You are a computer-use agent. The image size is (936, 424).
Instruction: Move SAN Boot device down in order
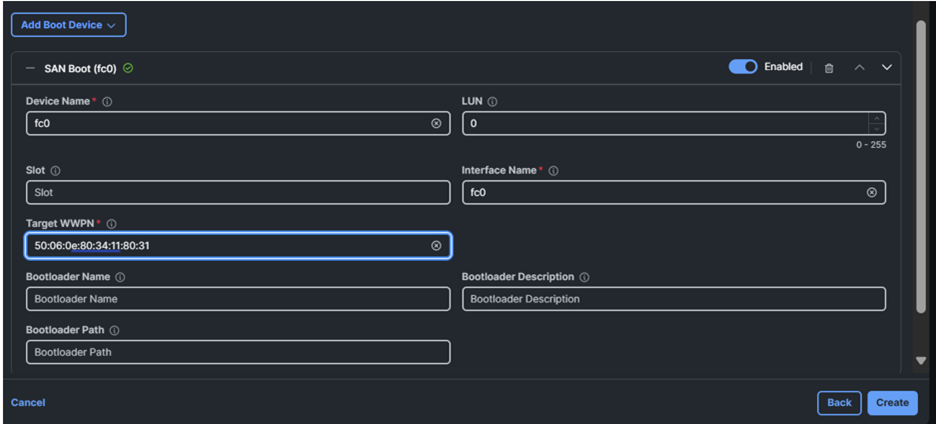pos(886,68)
